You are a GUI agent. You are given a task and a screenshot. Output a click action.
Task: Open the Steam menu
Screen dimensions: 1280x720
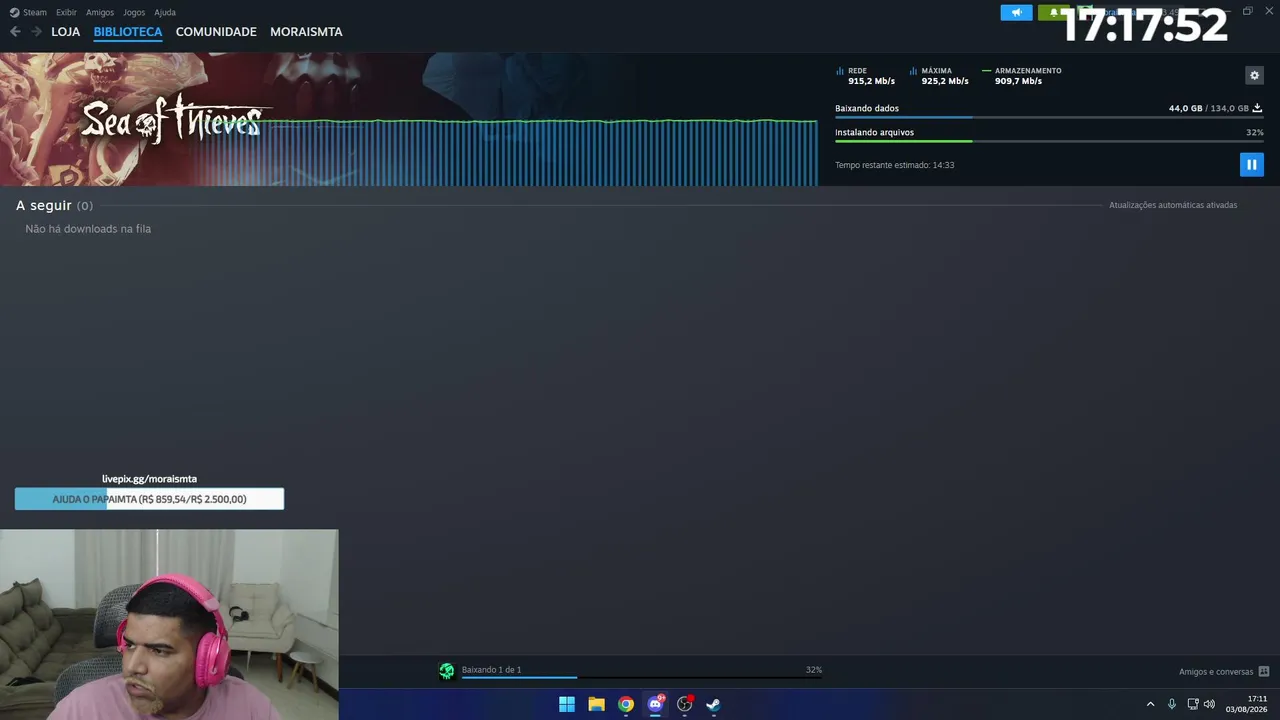pos(35,13)
